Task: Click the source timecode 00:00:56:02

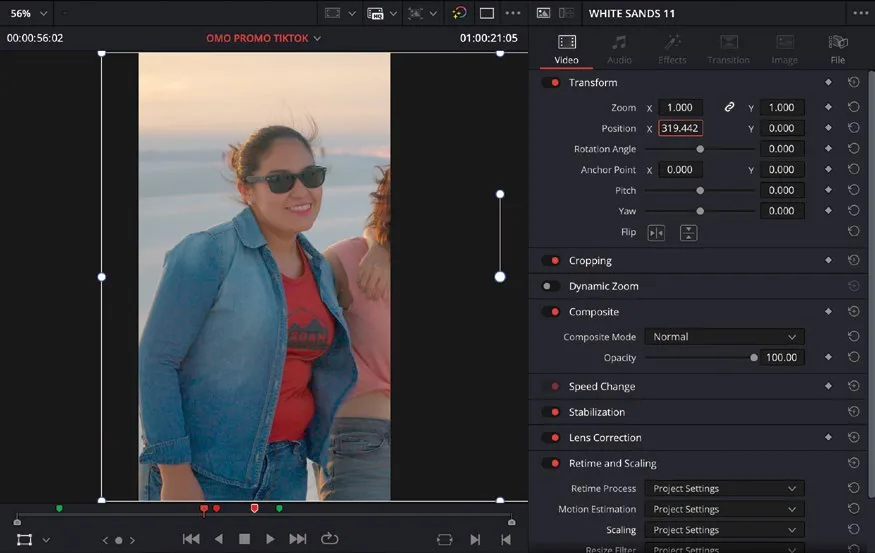Action: click(35, 39)
